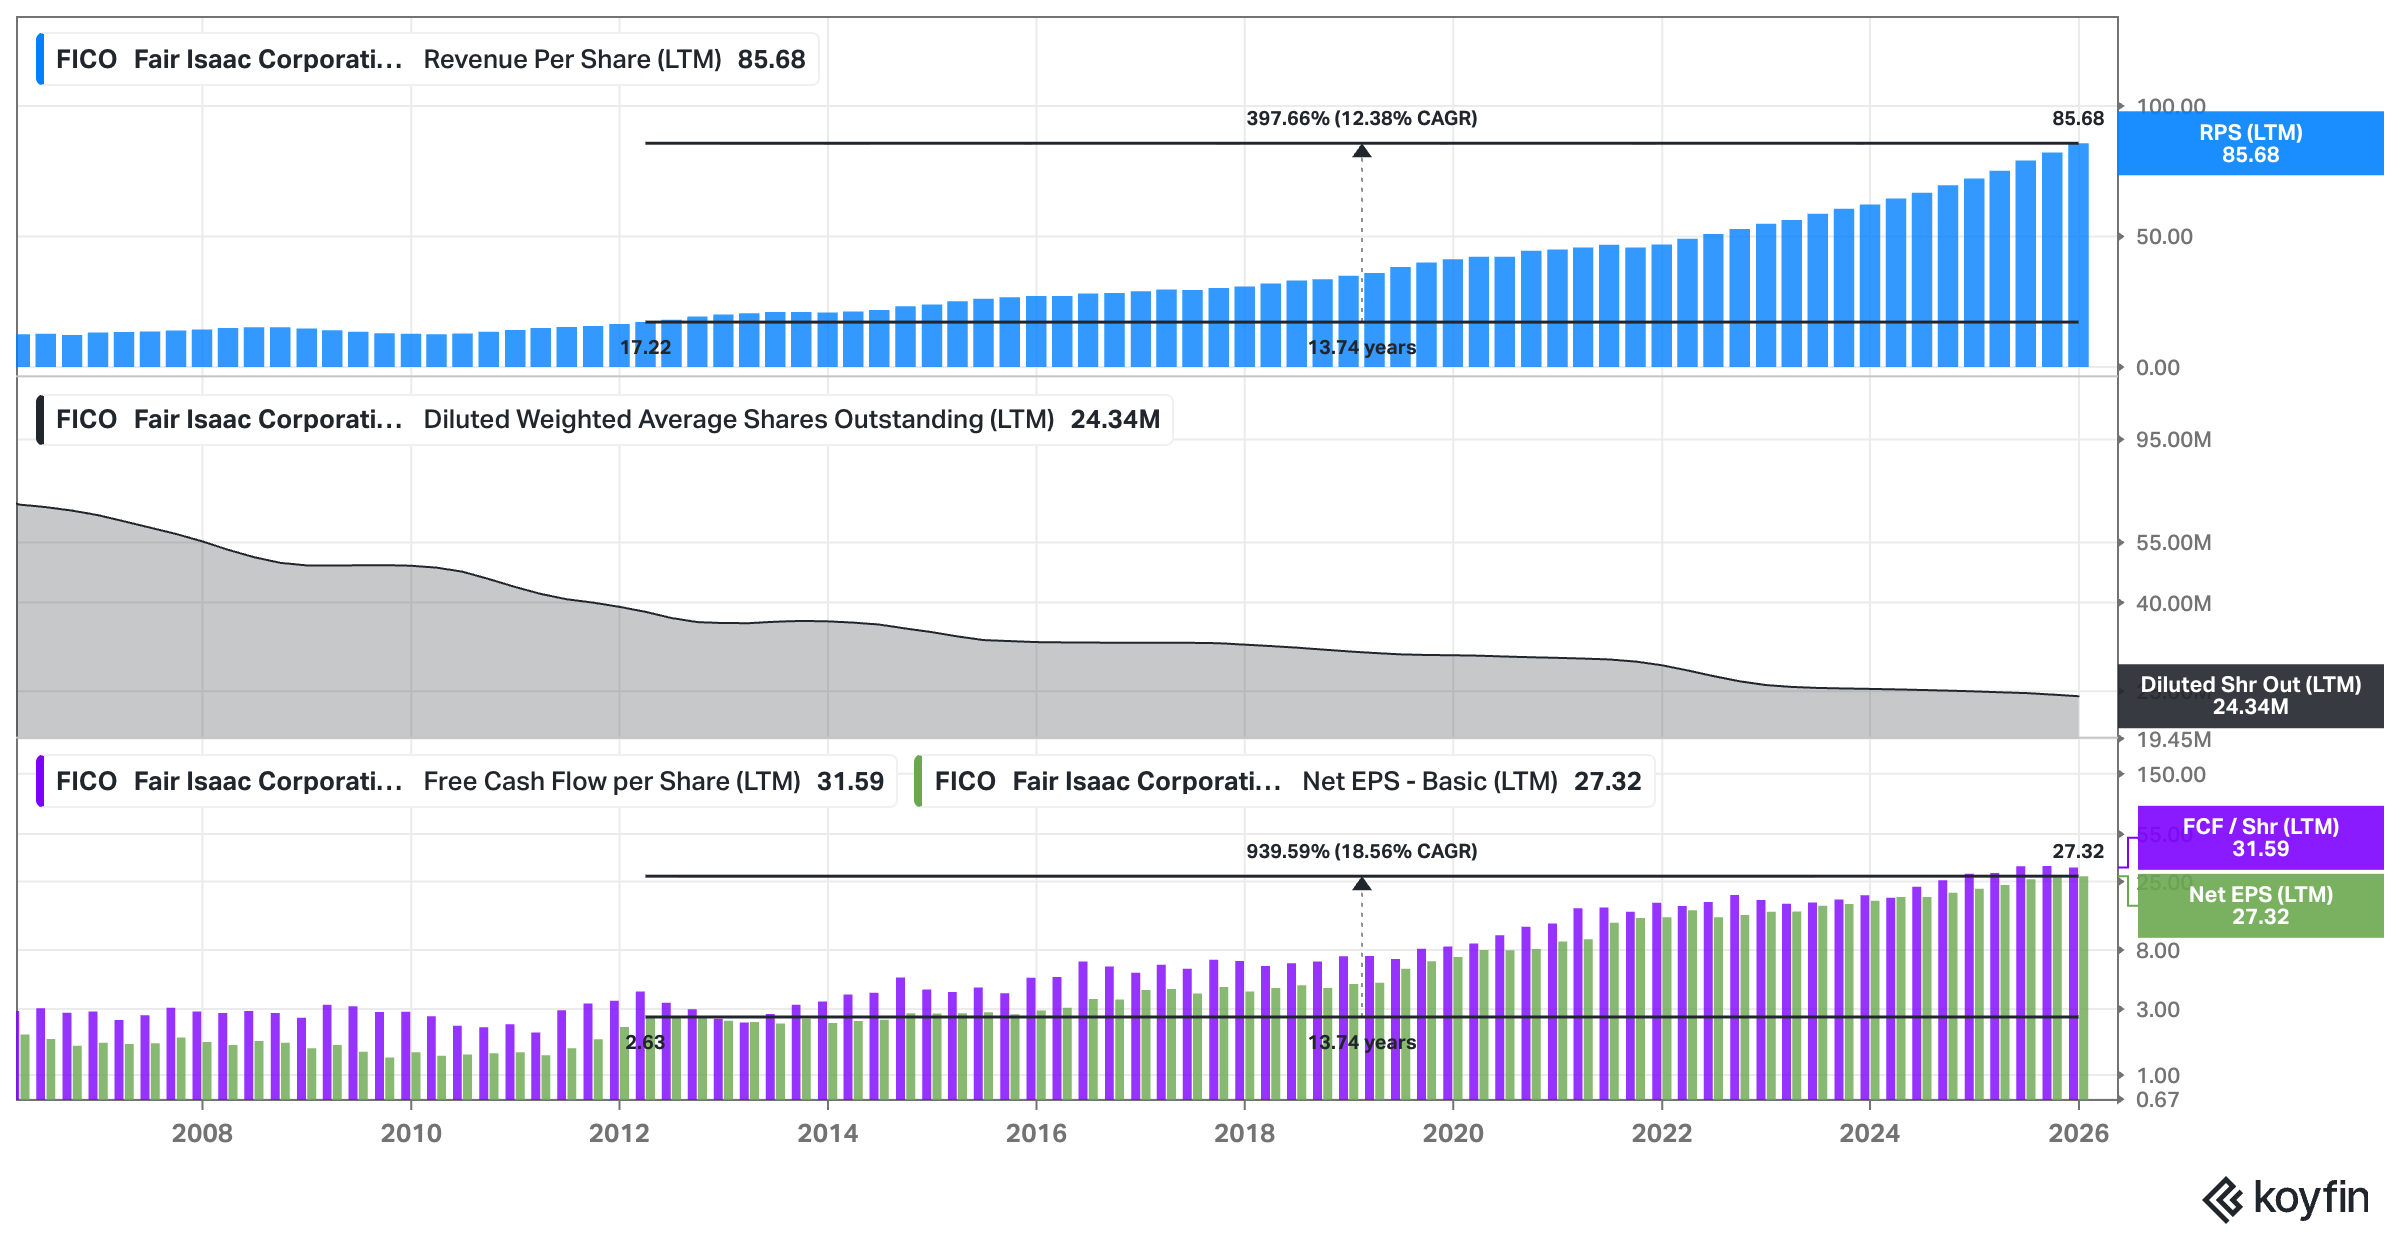Click the 397.66% (12.38% CAGR) annotation label

(1361, 118)
